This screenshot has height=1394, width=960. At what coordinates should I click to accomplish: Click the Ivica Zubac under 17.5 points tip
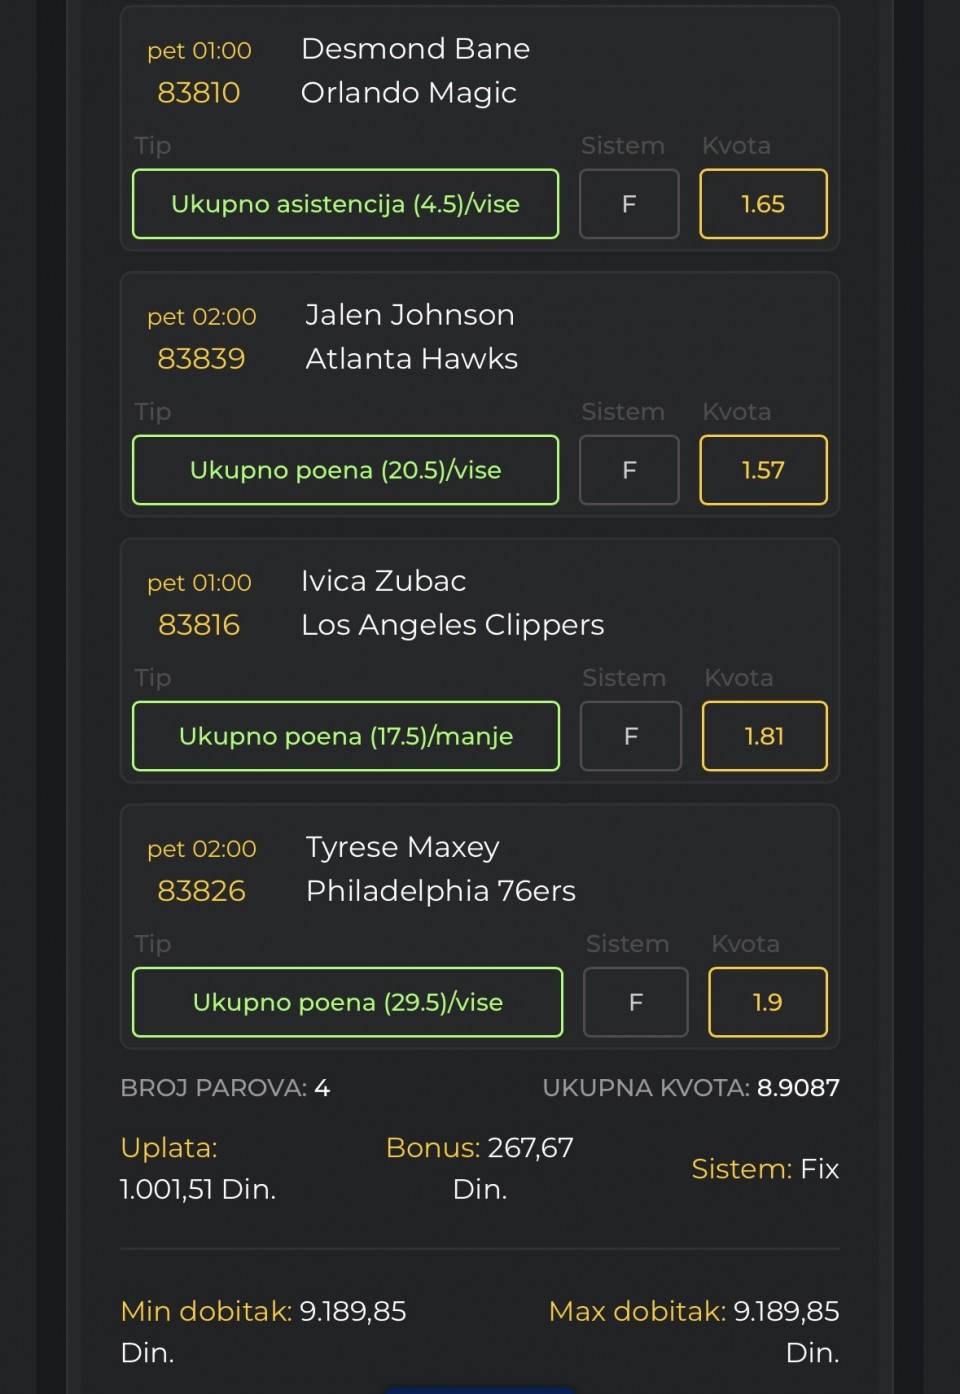click(x=345, y=736)
